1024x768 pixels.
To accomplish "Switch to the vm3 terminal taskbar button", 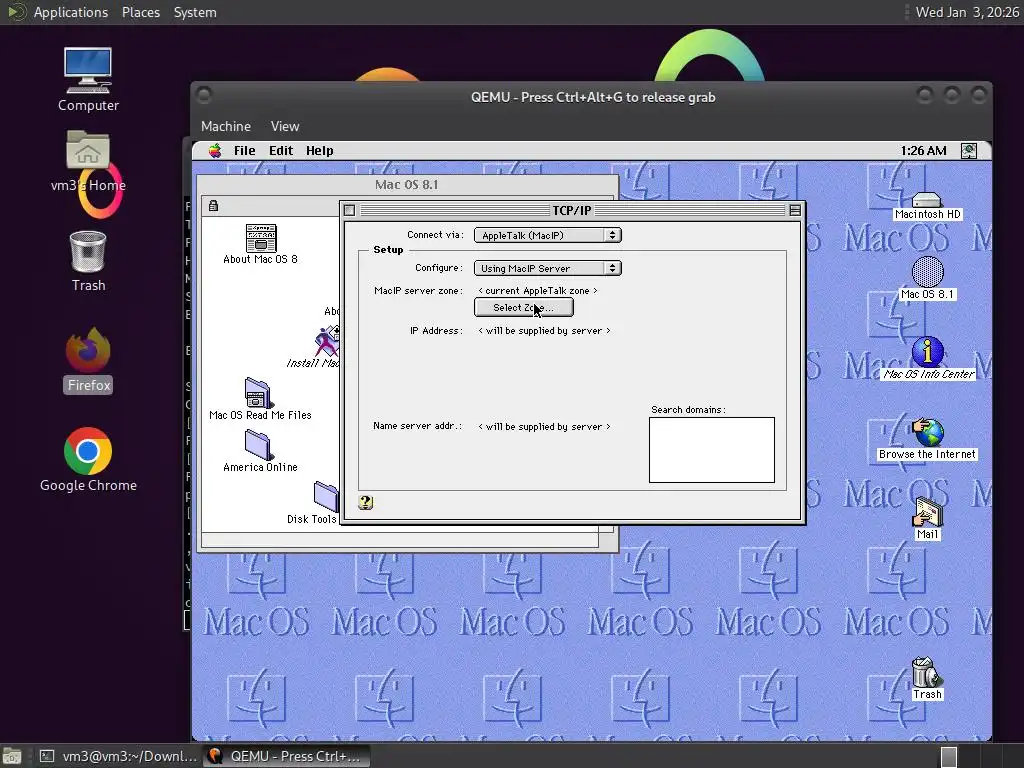I will (118, 756).
